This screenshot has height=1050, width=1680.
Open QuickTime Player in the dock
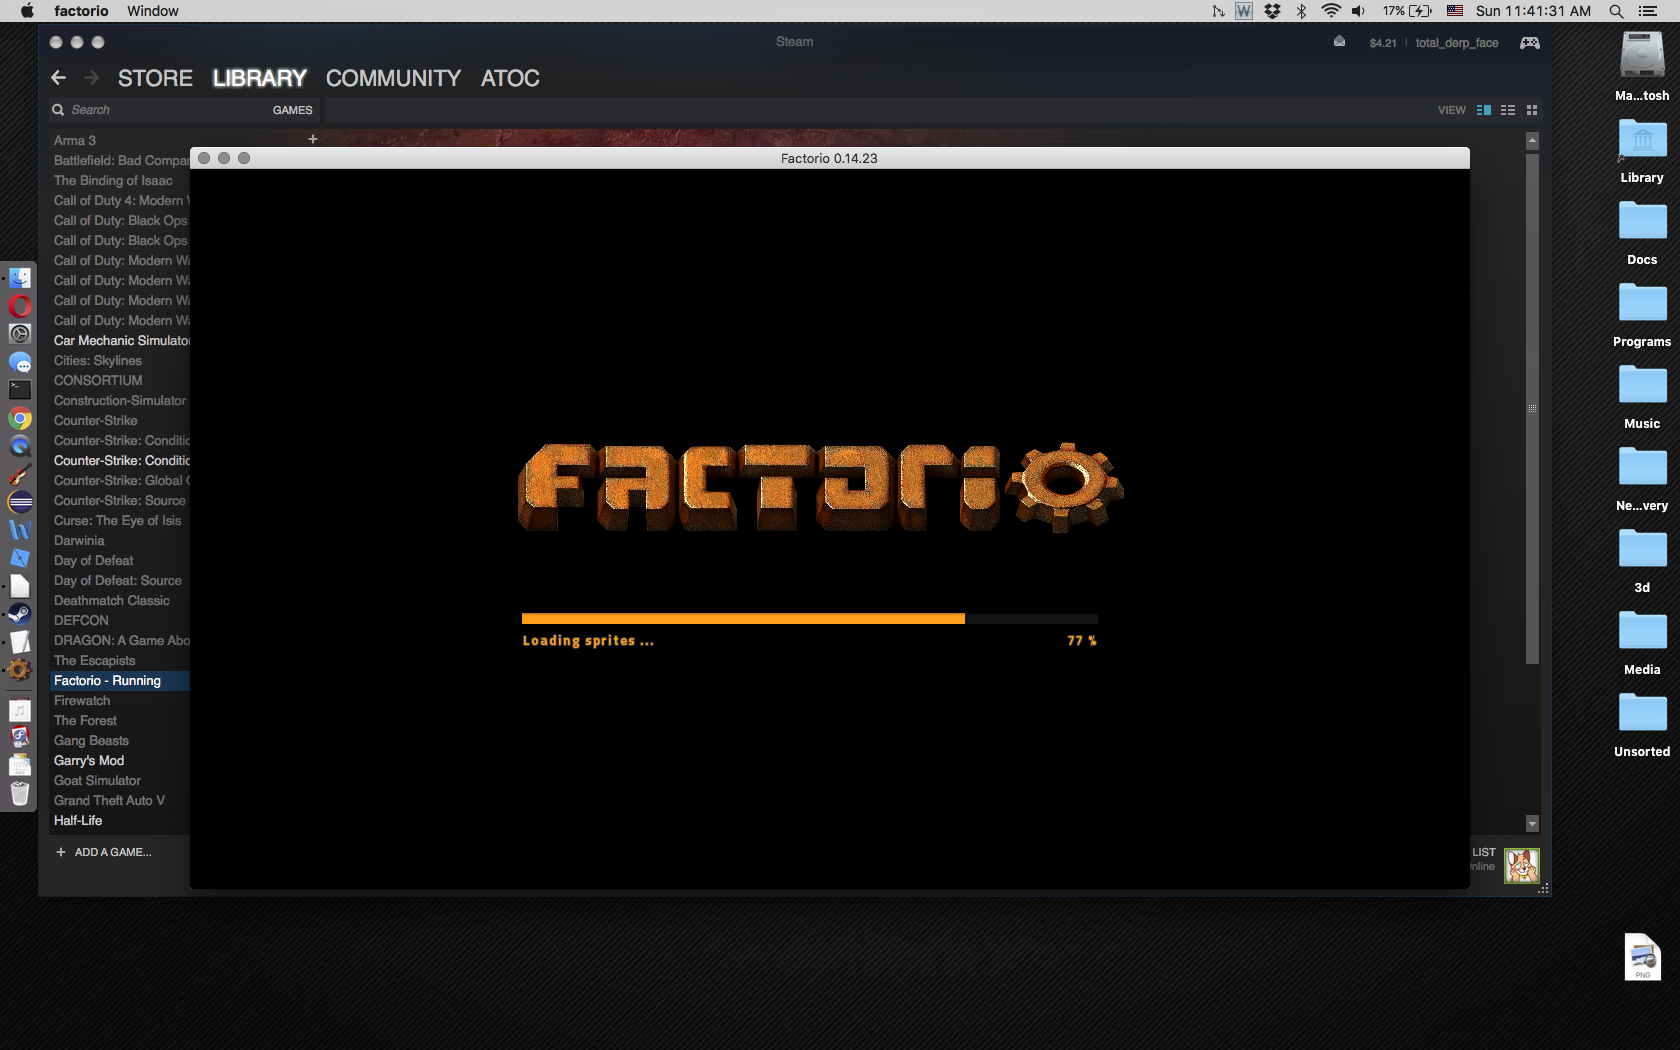click(x=20, y=446)
